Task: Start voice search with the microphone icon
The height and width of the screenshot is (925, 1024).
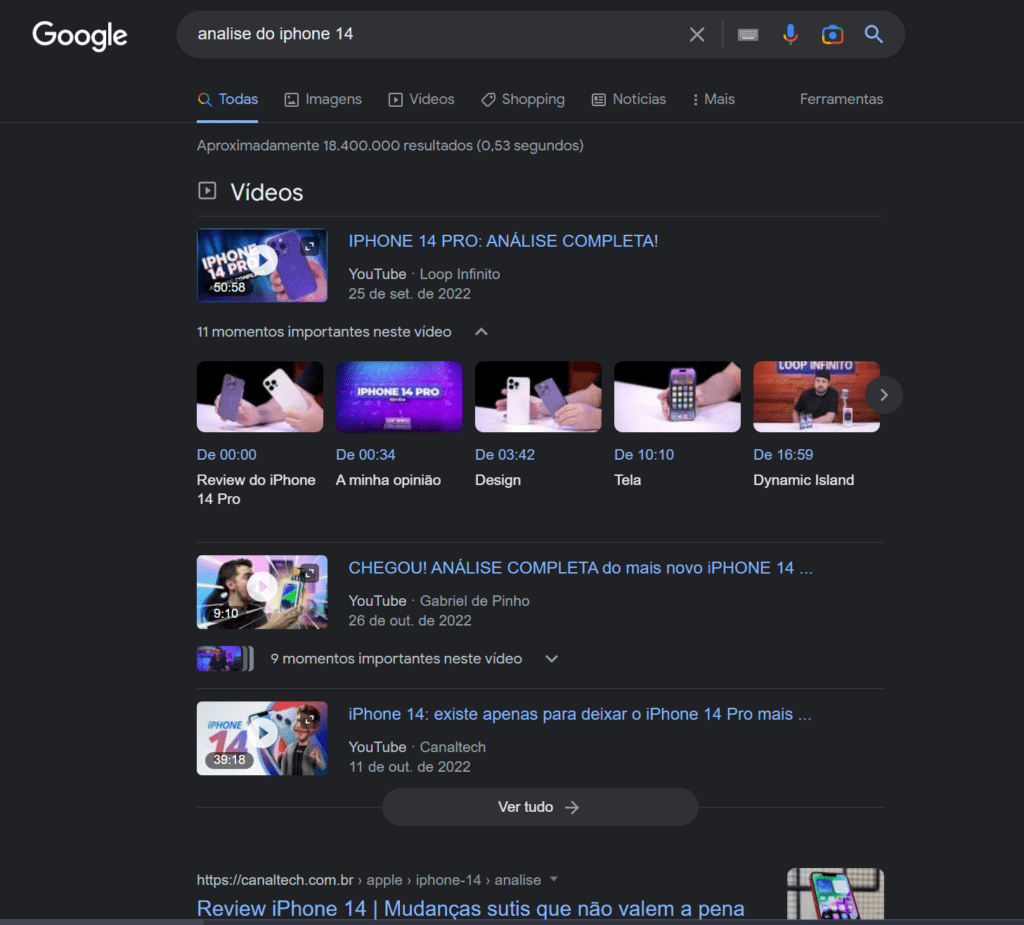Action: (x=790, y=34)
